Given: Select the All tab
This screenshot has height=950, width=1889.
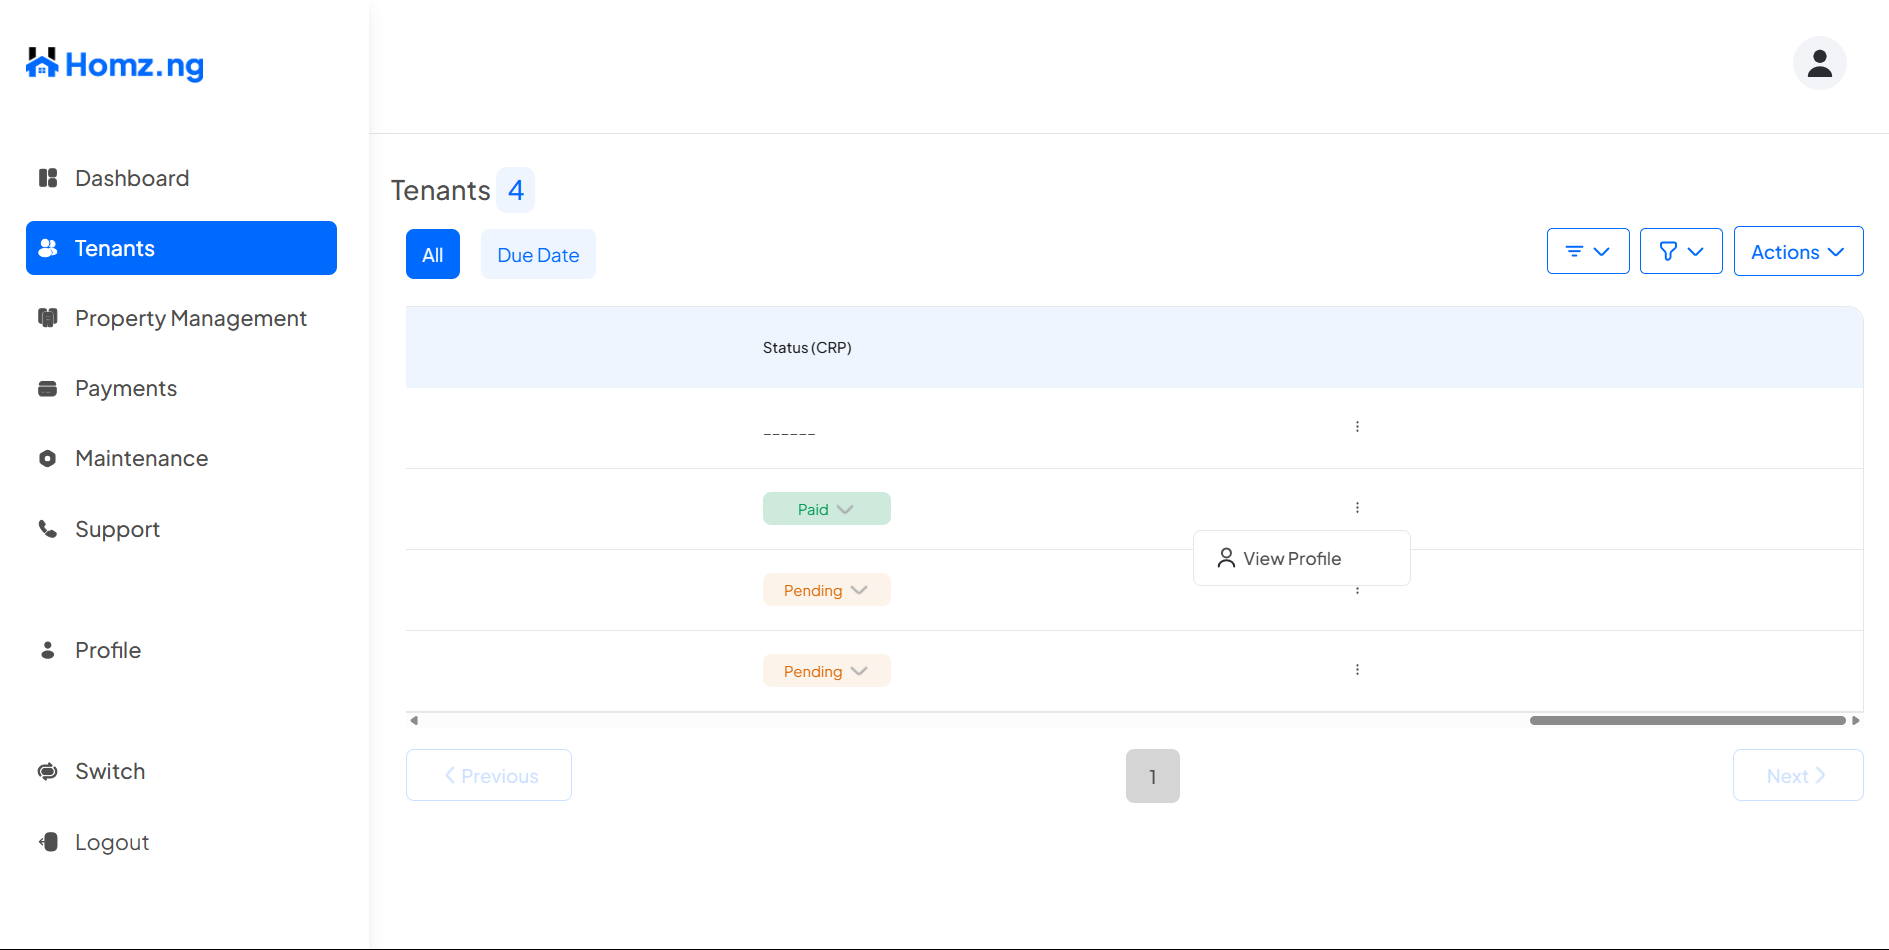Looking at the screenshot, I should tap(433, 254).
